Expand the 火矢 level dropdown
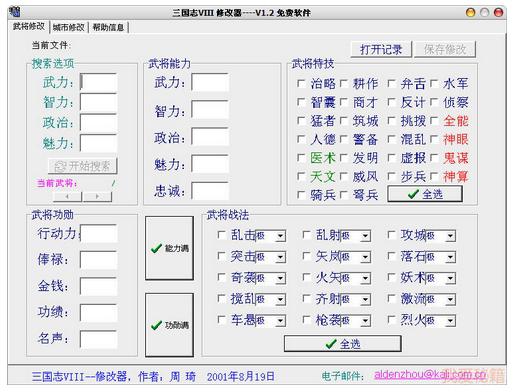 click(366, 278)
